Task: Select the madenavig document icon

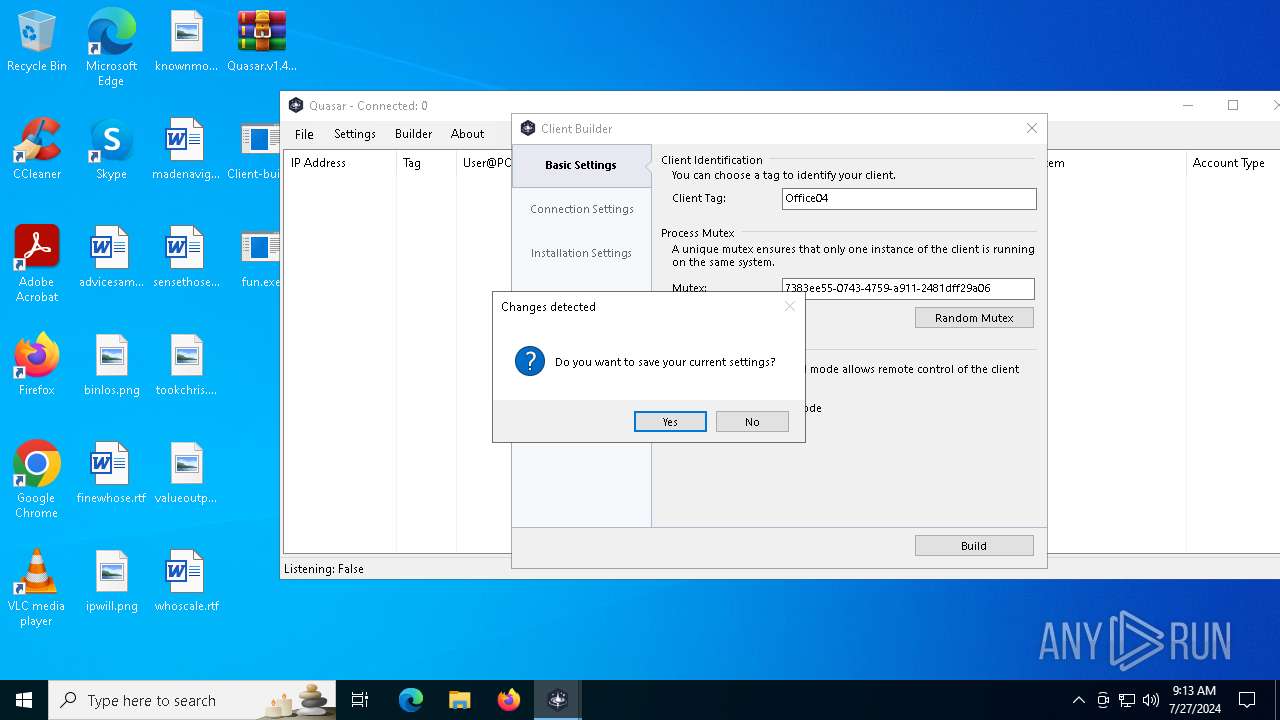Action: [x=186, y=150]
